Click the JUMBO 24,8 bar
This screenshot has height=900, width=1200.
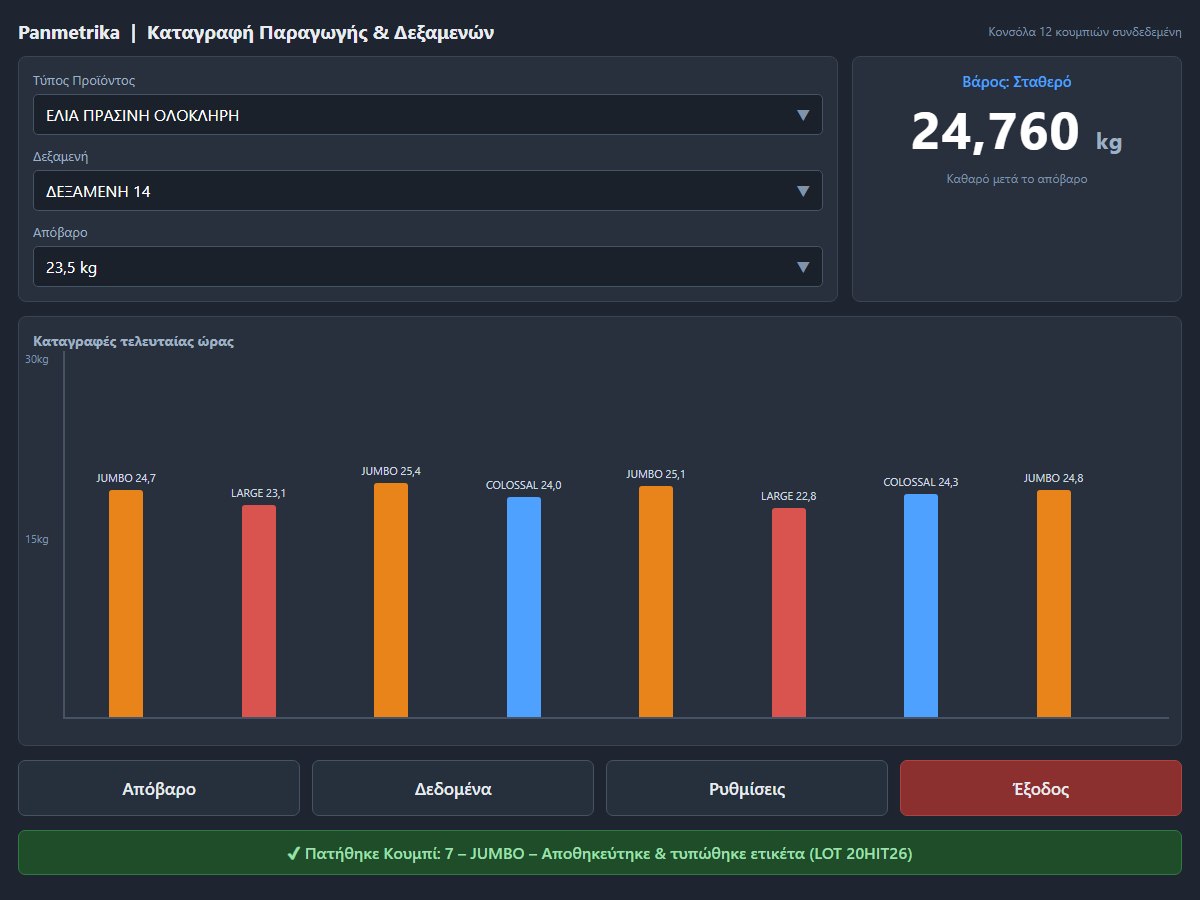click(1054, 603)
